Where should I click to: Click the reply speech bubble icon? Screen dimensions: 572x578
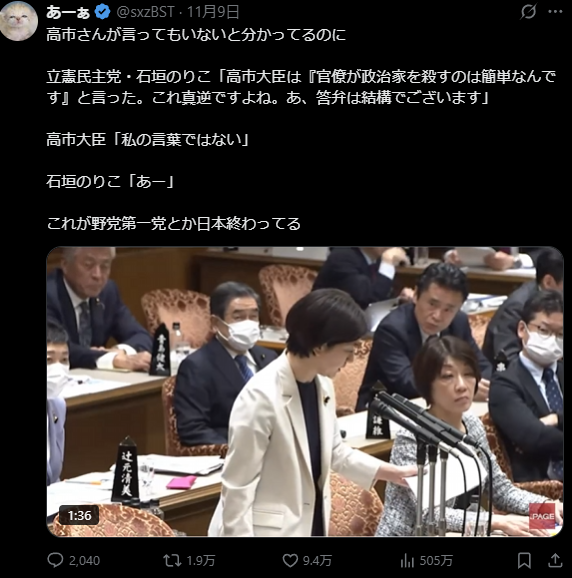coord(55,560)
